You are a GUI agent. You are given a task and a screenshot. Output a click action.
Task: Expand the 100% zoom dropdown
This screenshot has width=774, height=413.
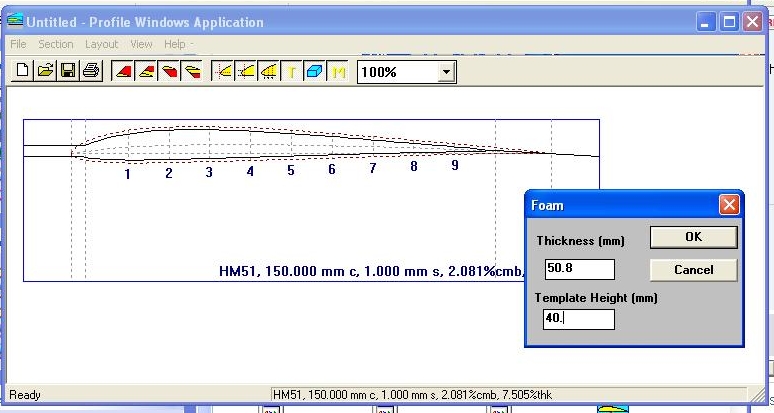click(446, 72)
